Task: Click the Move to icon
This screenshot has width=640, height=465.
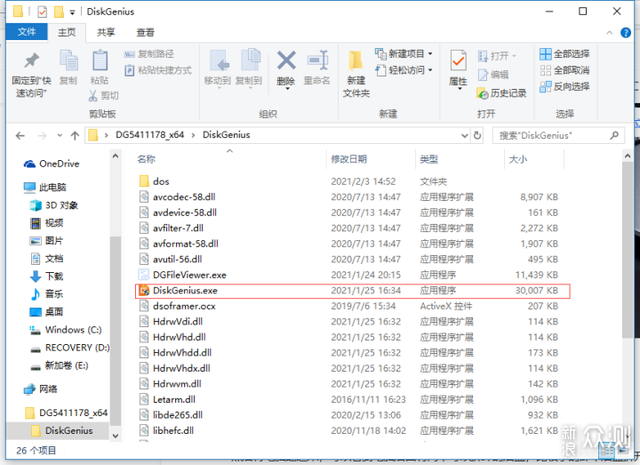Action: (219, 60)
